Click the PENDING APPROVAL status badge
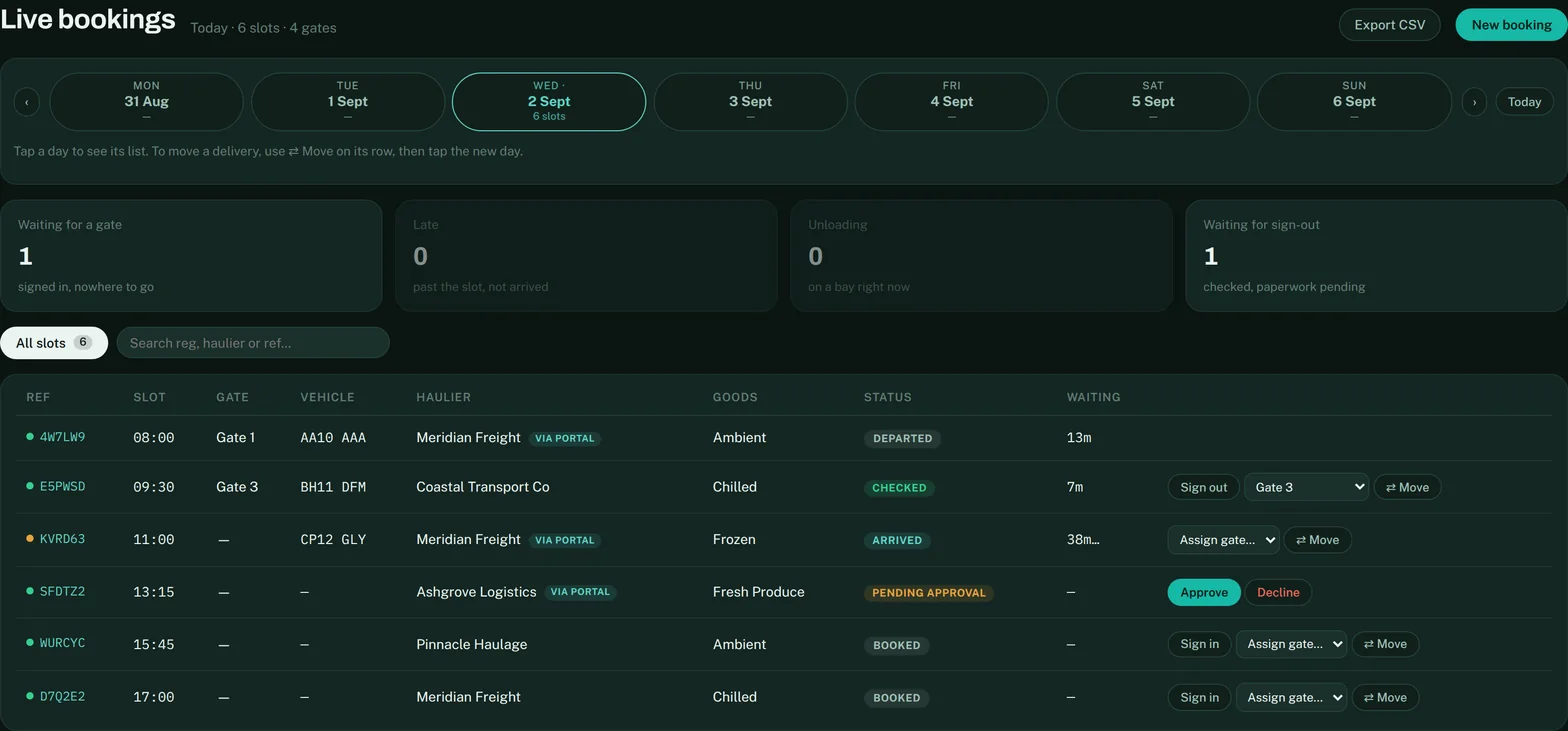1568x731 pixels. (929, 593)
